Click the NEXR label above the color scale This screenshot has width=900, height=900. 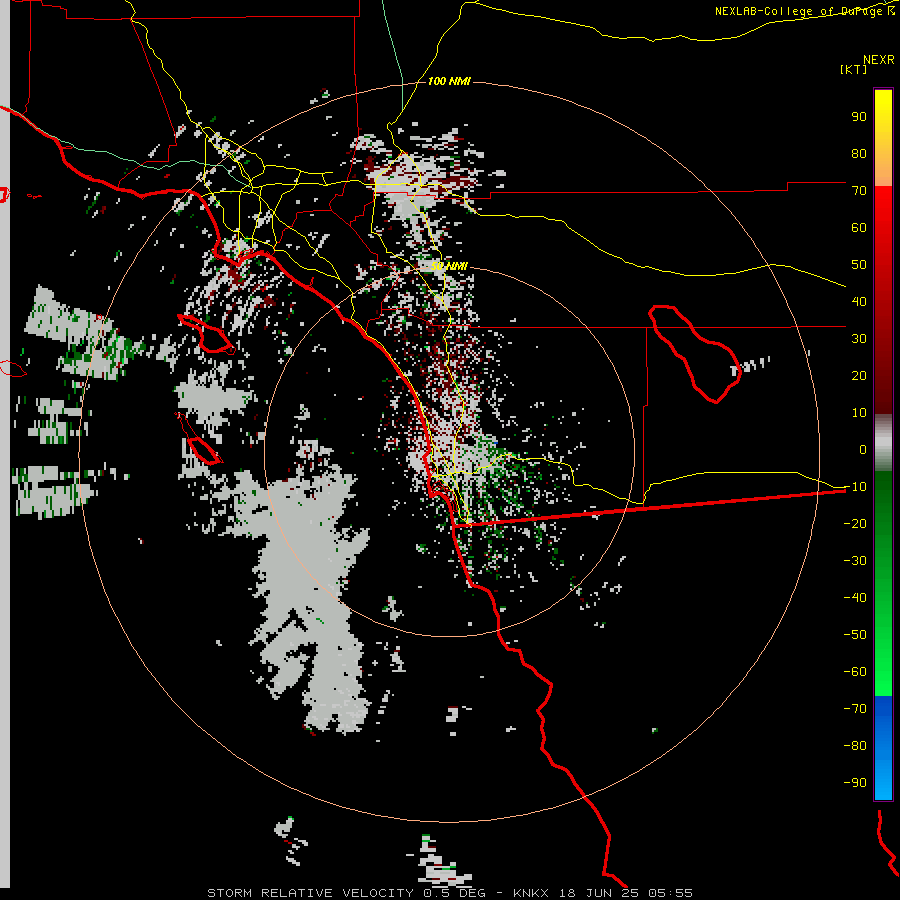point(878,60)
